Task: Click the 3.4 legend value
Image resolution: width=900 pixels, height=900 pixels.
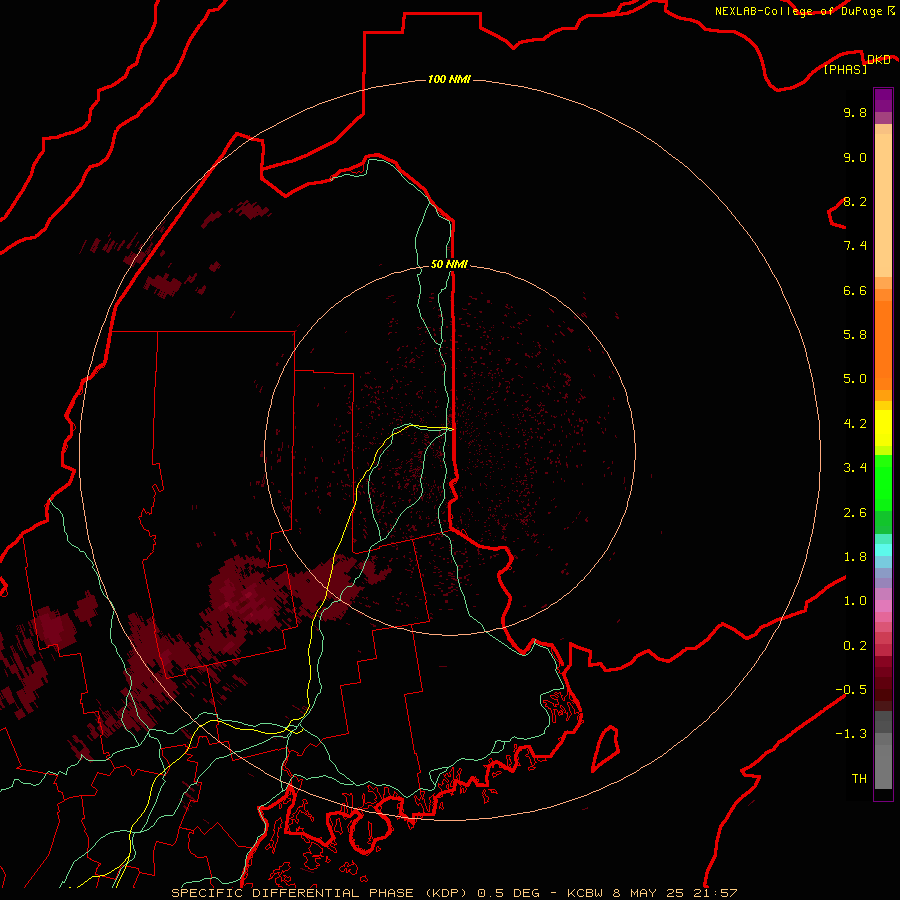Action: coord(855,467)
